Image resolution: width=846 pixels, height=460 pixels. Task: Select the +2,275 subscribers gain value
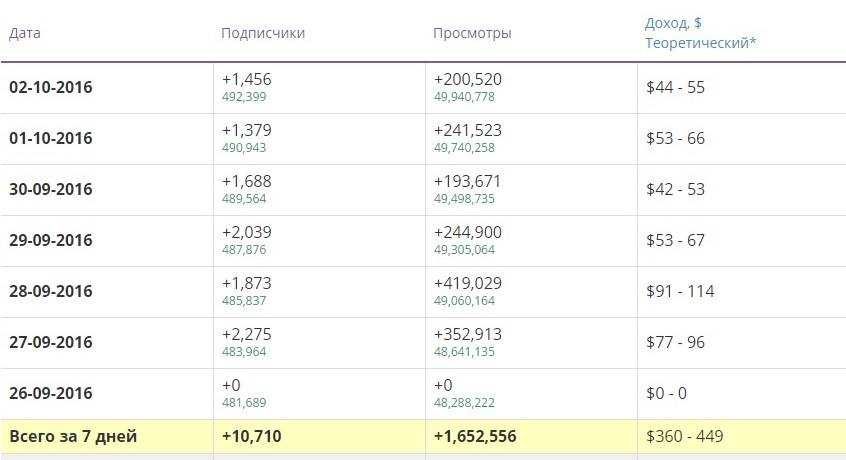pos(246,334)
